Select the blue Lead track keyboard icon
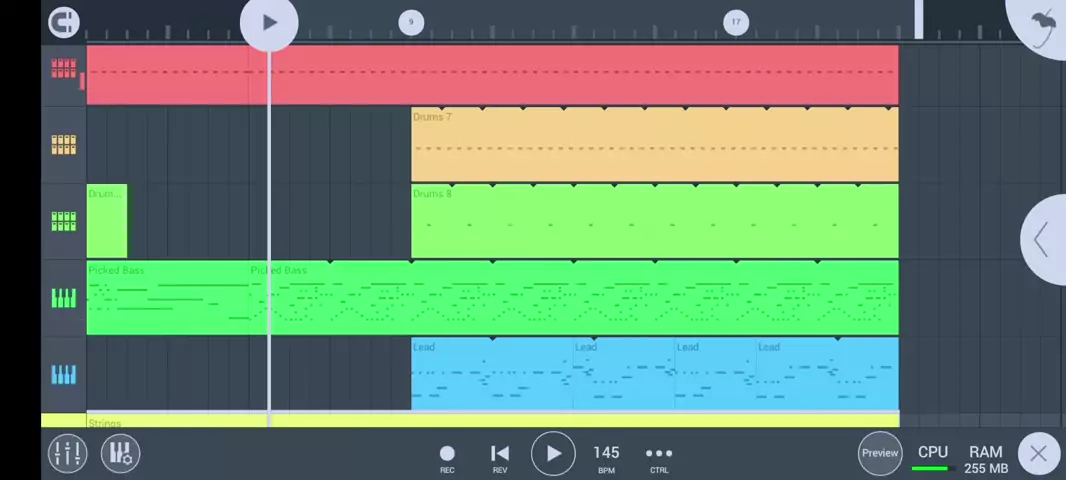 click(63, 374)
